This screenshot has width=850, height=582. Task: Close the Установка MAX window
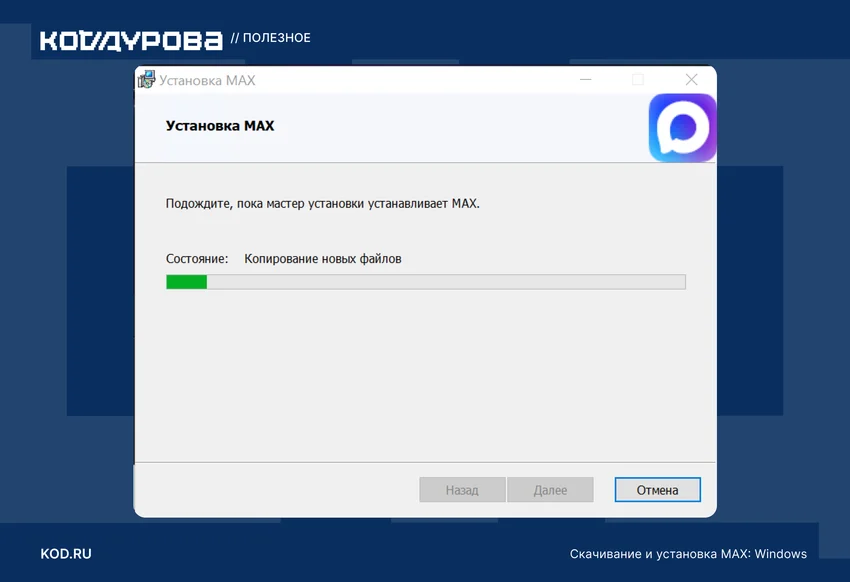click(x=691, y=80)
